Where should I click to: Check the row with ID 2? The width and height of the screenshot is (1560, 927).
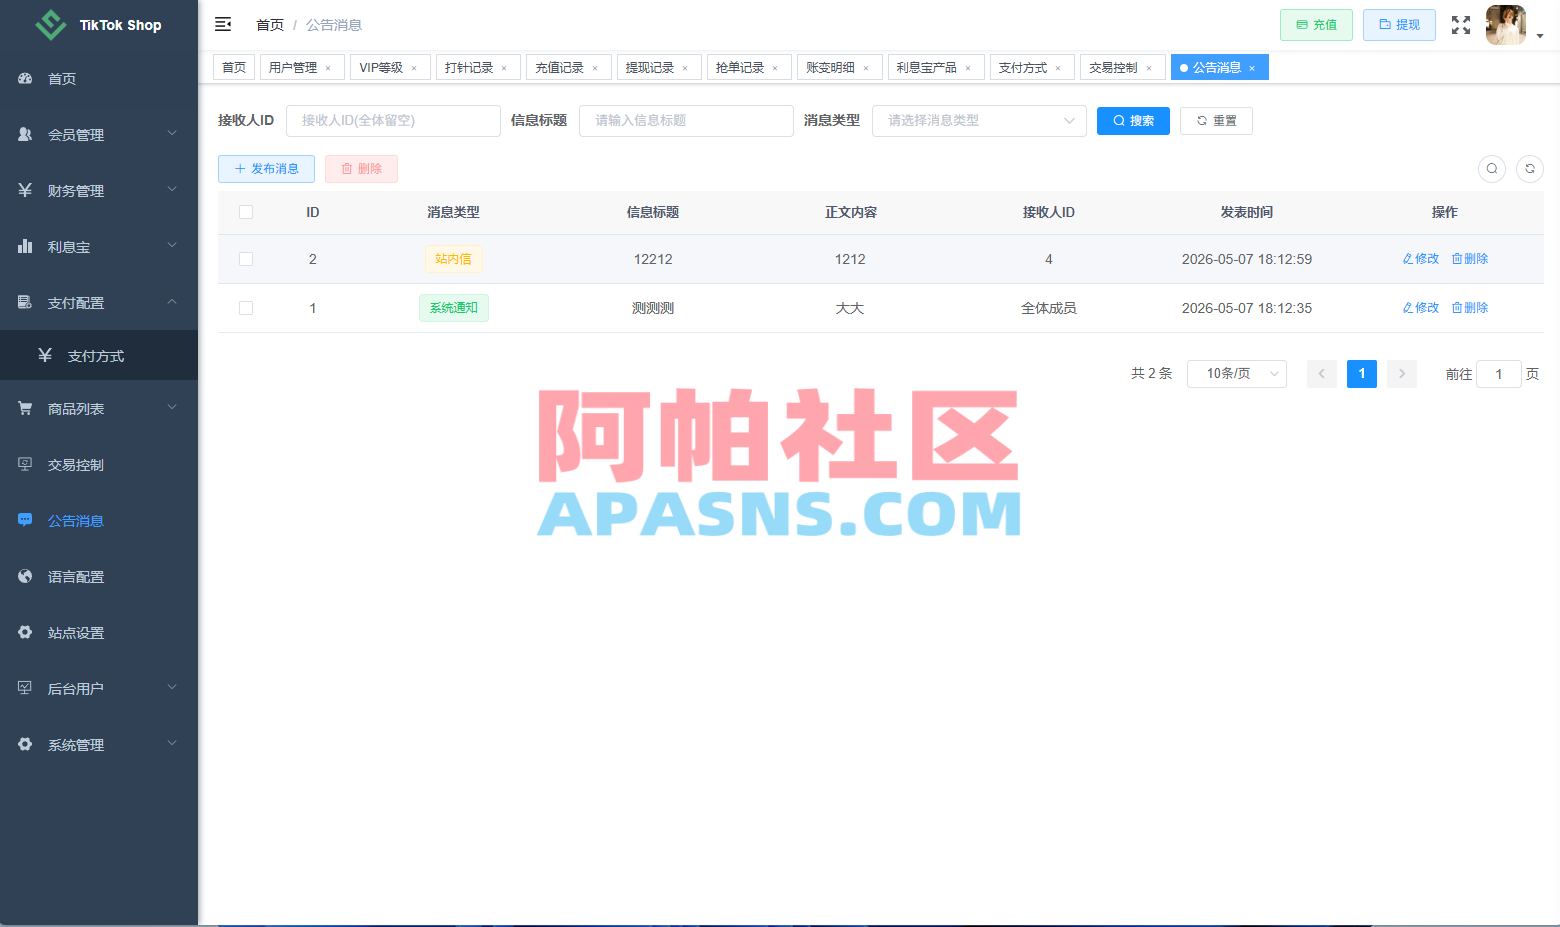[246, 259]
